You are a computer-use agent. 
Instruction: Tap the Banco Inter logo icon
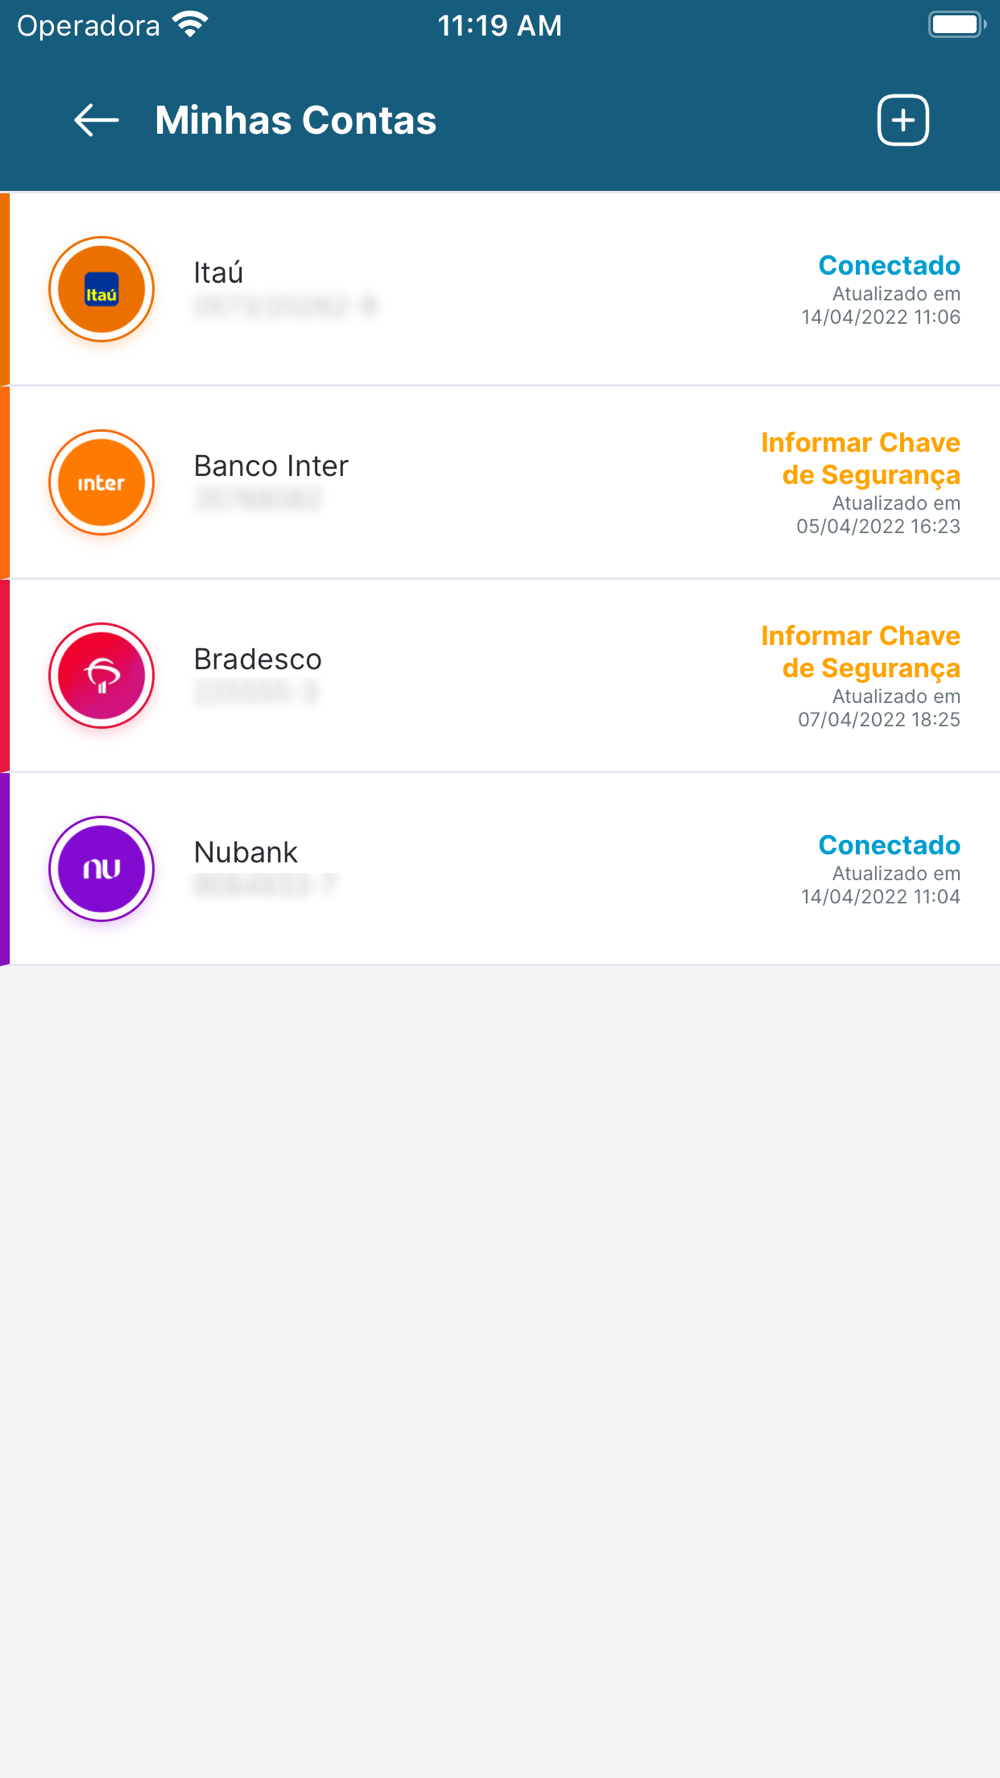[x=101, y=482]
